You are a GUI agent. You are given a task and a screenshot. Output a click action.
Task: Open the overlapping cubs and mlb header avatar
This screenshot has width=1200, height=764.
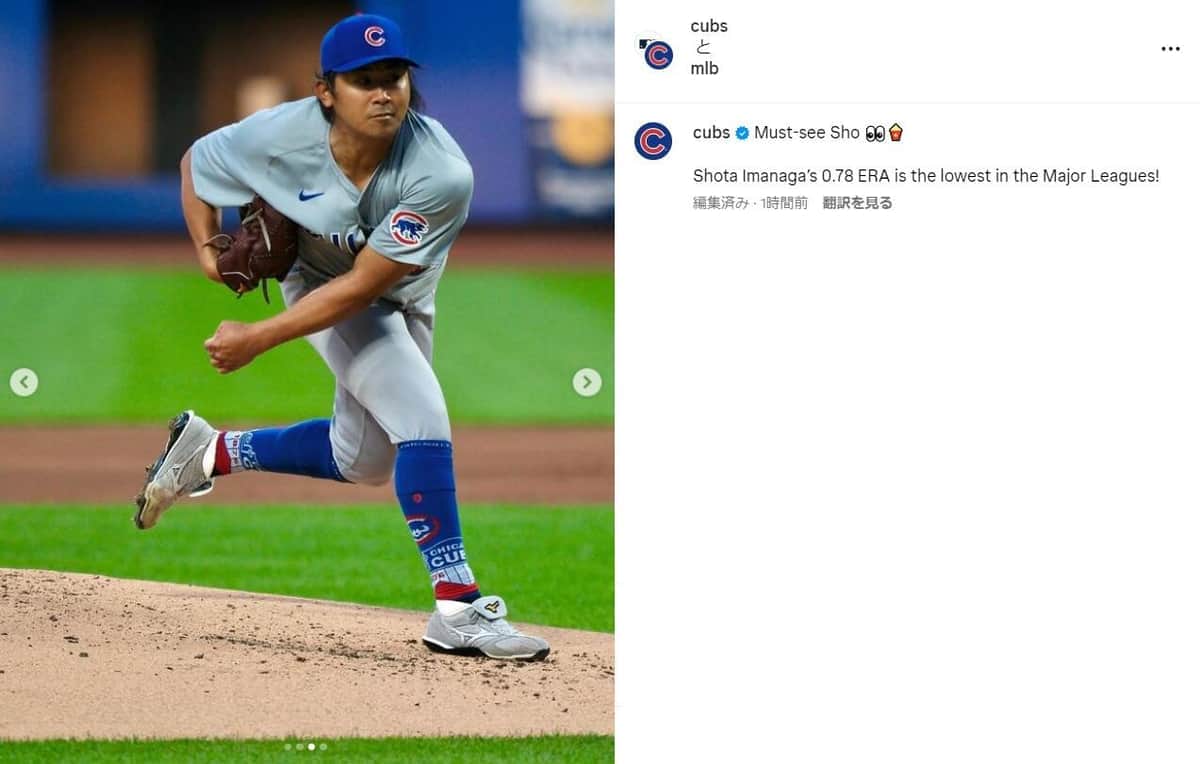[x=656, y=52]
